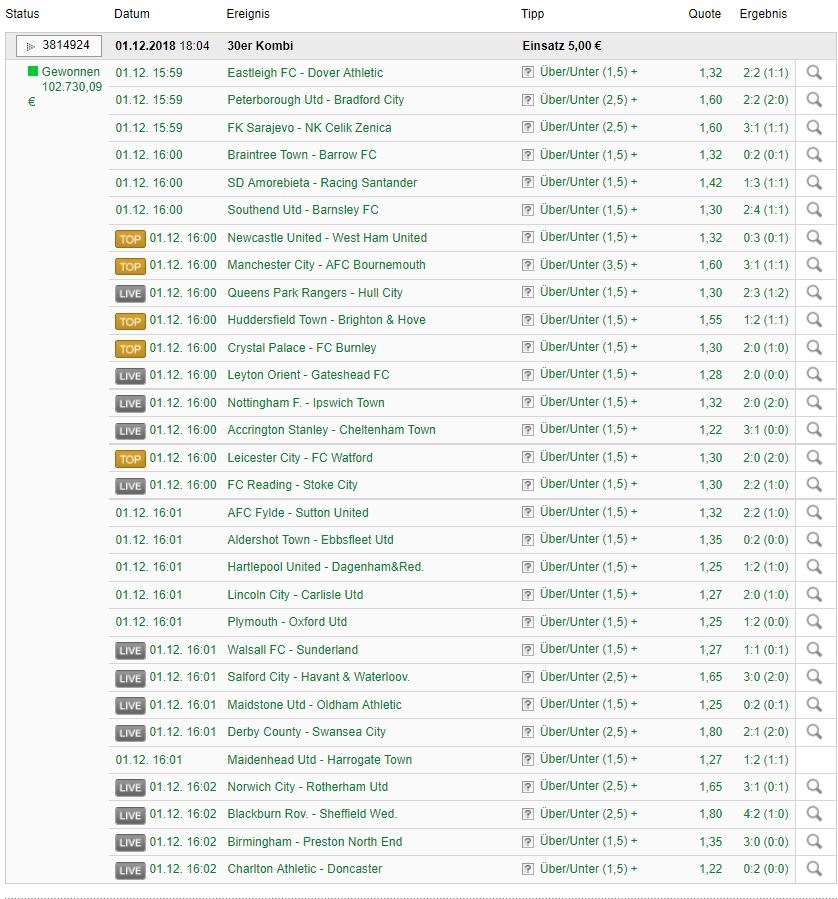Click magnifier in Charlton Athletic - Doncaster row
The height and width of the screenshot is (899, 838).
[814, 869]
